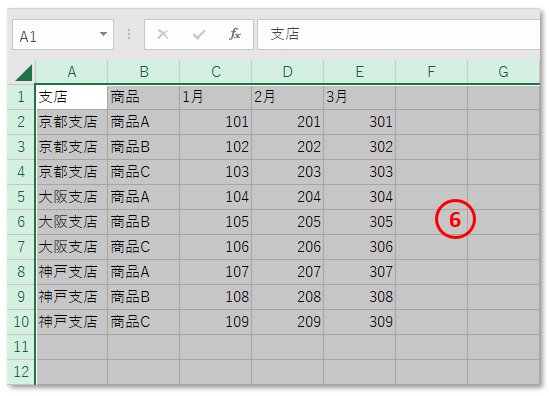The width and height of the screenshot is (549, 396).
Task: Expand the Name Box dropdown arrow
Action: pyautogui.click(x=103, y=34)
